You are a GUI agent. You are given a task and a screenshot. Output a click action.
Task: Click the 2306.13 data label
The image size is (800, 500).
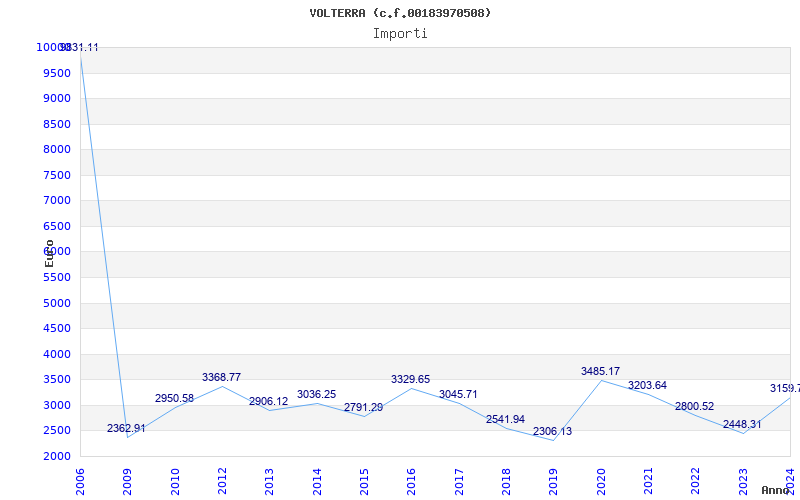click(553, 432)
